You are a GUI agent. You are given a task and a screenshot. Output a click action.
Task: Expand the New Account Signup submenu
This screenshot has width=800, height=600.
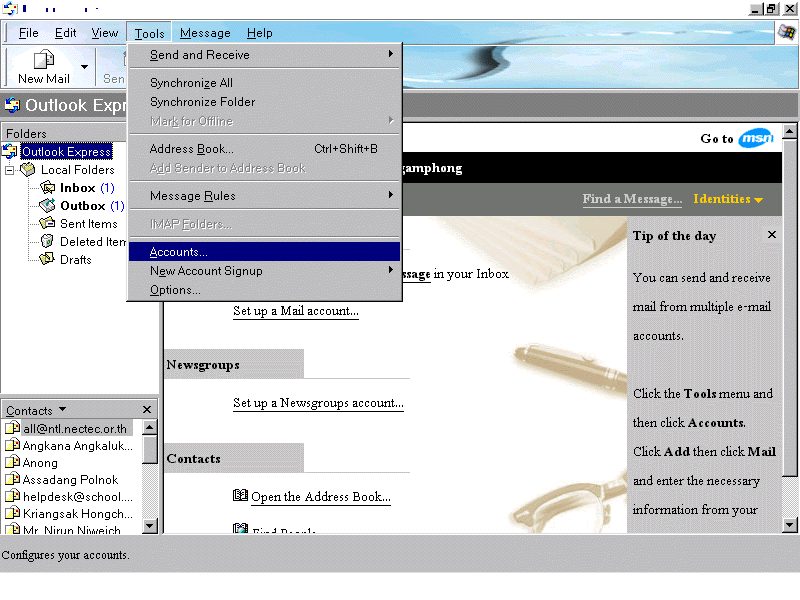[264, 270]
